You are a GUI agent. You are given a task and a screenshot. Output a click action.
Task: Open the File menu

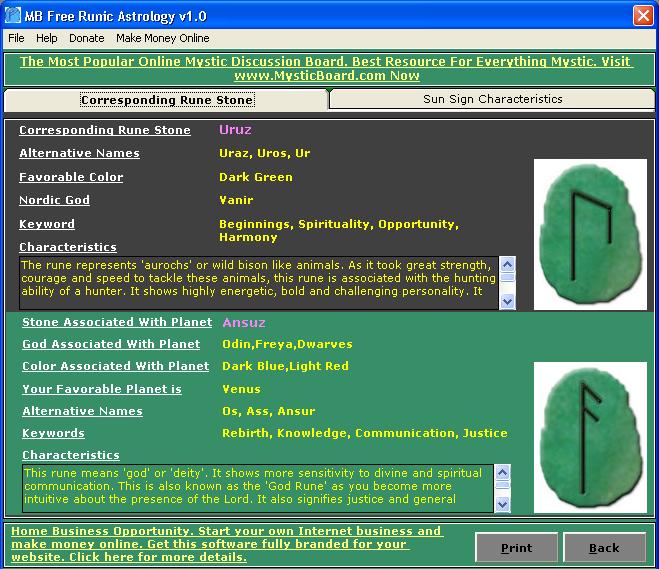click(x=16, y=38)
